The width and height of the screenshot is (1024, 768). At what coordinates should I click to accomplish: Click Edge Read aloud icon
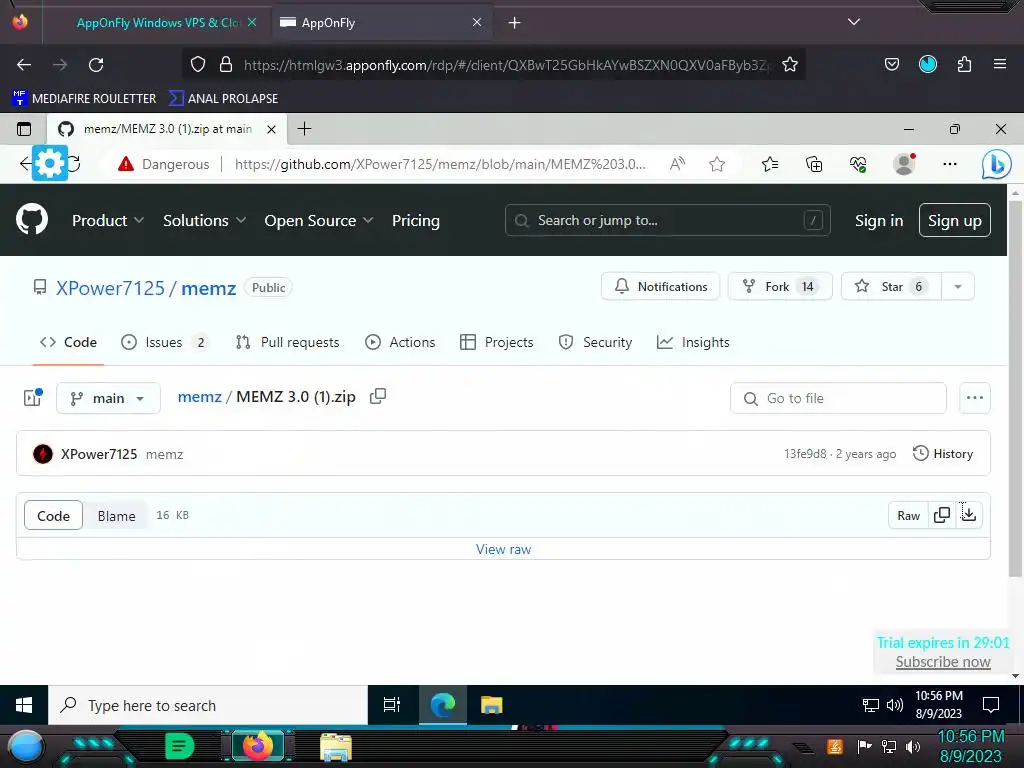tap(677, 164)
